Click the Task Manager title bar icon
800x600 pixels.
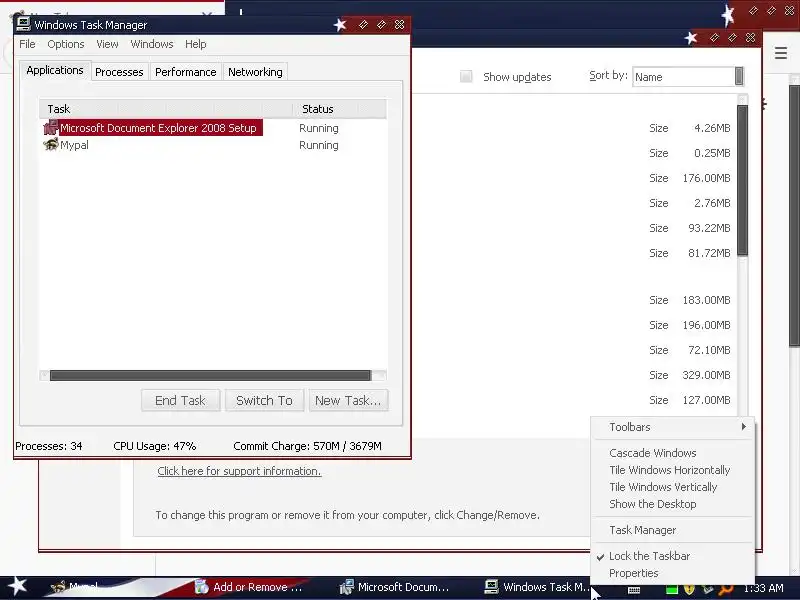pyautogui.click(x=23, y=24)
